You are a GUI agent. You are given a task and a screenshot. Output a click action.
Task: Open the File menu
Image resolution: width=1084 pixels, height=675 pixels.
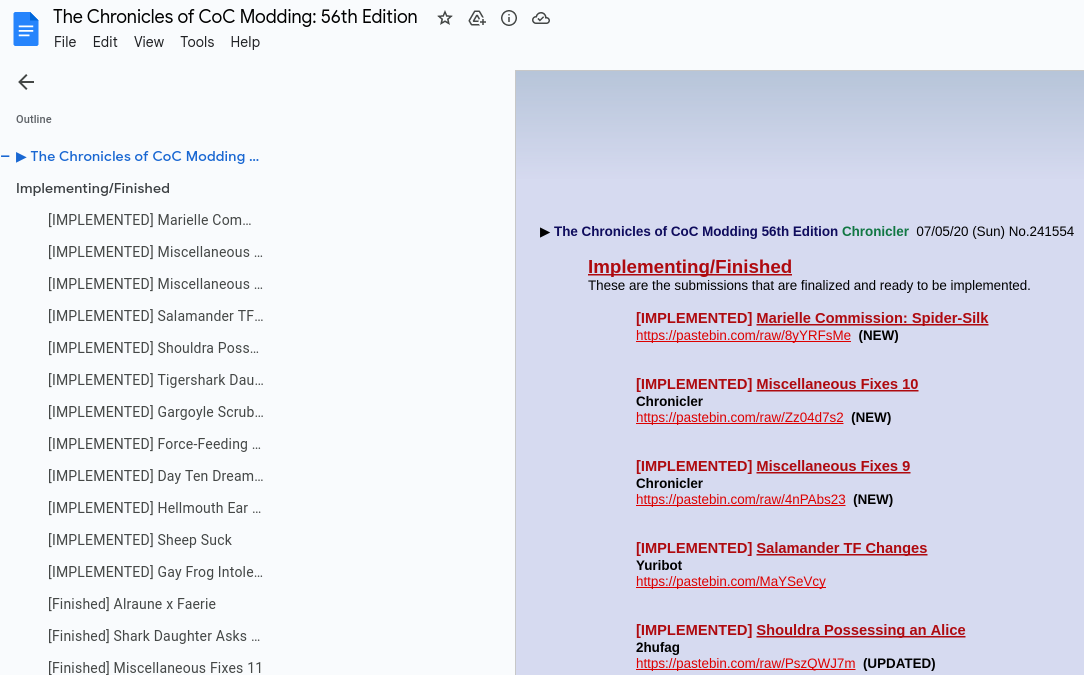[65, 42]
